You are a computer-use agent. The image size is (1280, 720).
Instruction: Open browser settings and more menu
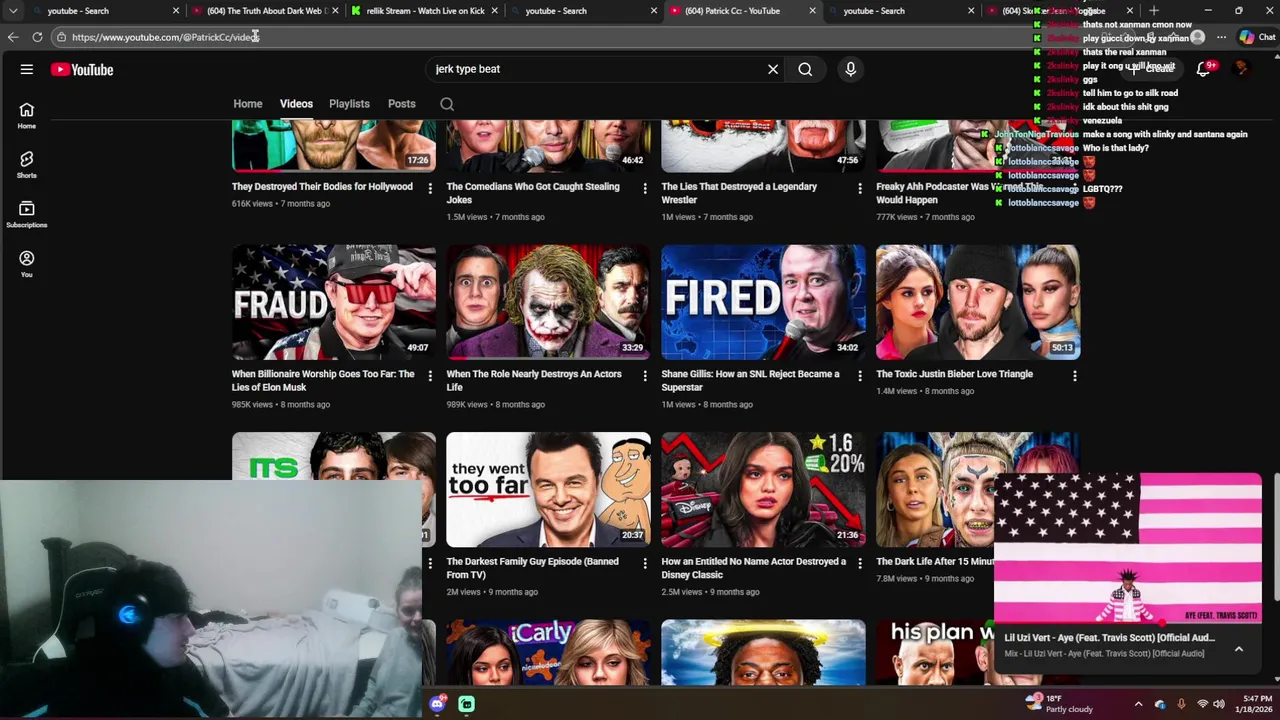click(1221, 37)
